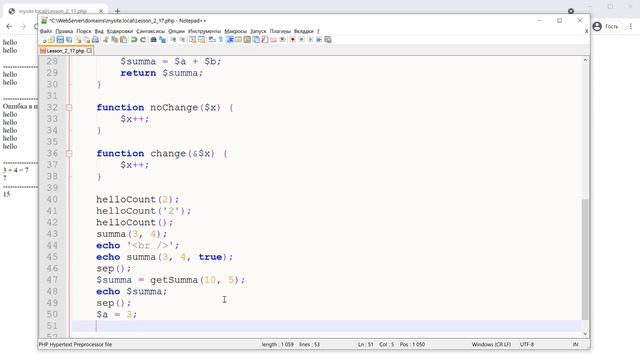This screenshot has width=640, height=360.
Task: Click the Windows (CR LF) status entry
Action: [x=491, y=344]
